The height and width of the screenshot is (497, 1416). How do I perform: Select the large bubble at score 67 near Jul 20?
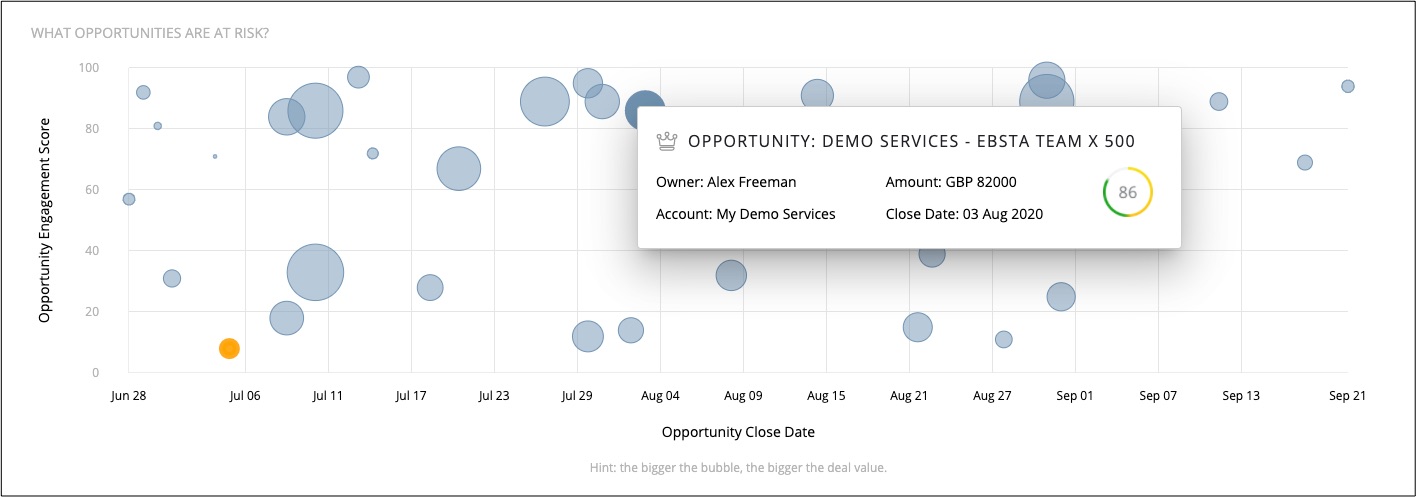point(459,169)
